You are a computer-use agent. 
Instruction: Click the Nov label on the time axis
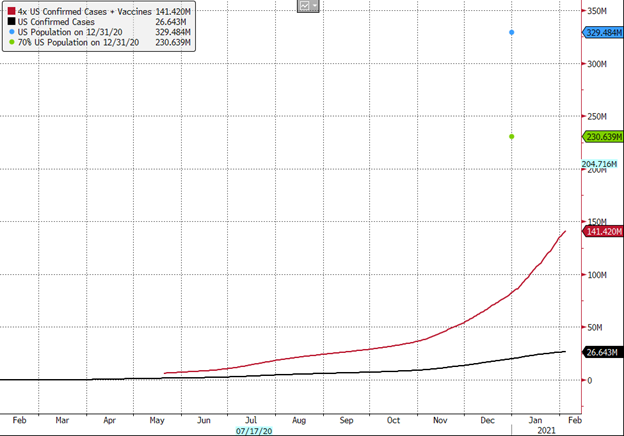(442, 419)
